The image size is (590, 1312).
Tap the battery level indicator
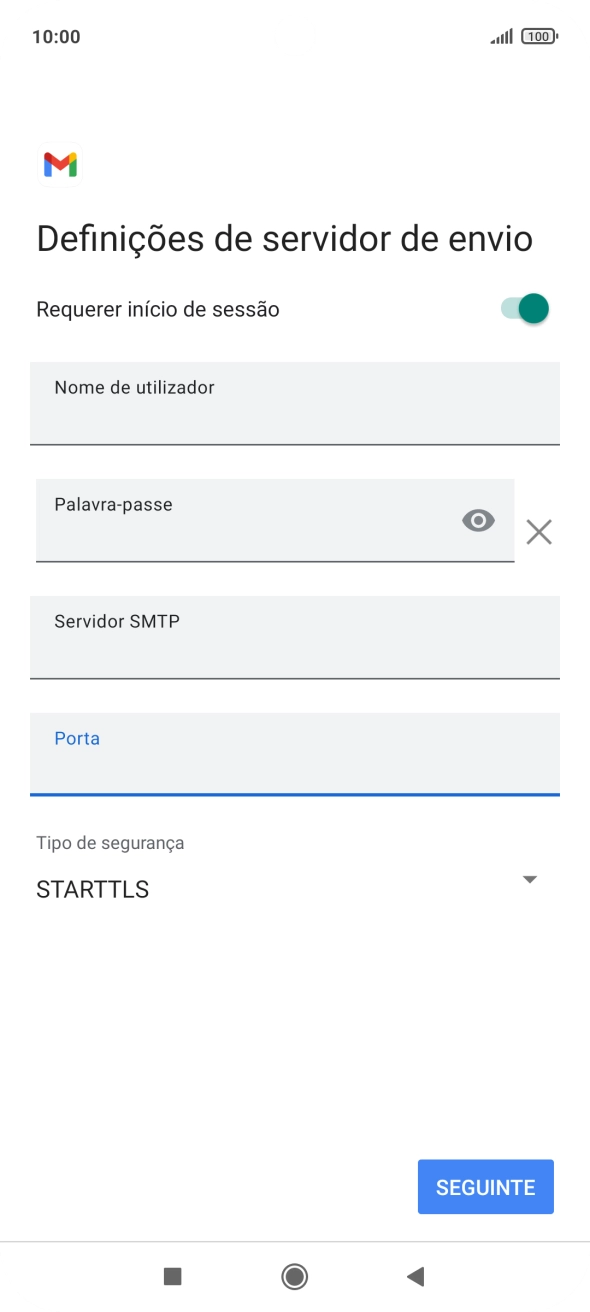pyautogui.click(x=537, y=35)
